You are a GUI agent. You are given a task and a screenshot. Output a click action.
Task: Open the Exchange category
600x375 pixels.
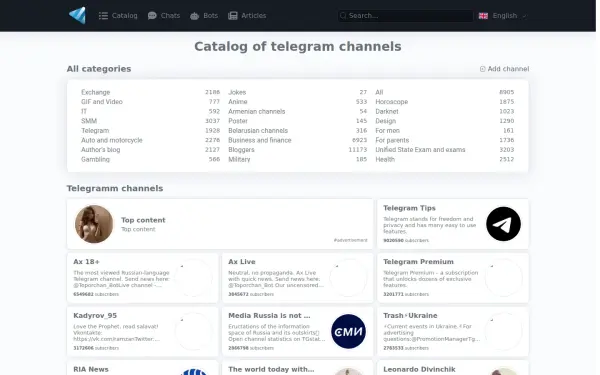(96, 92)
